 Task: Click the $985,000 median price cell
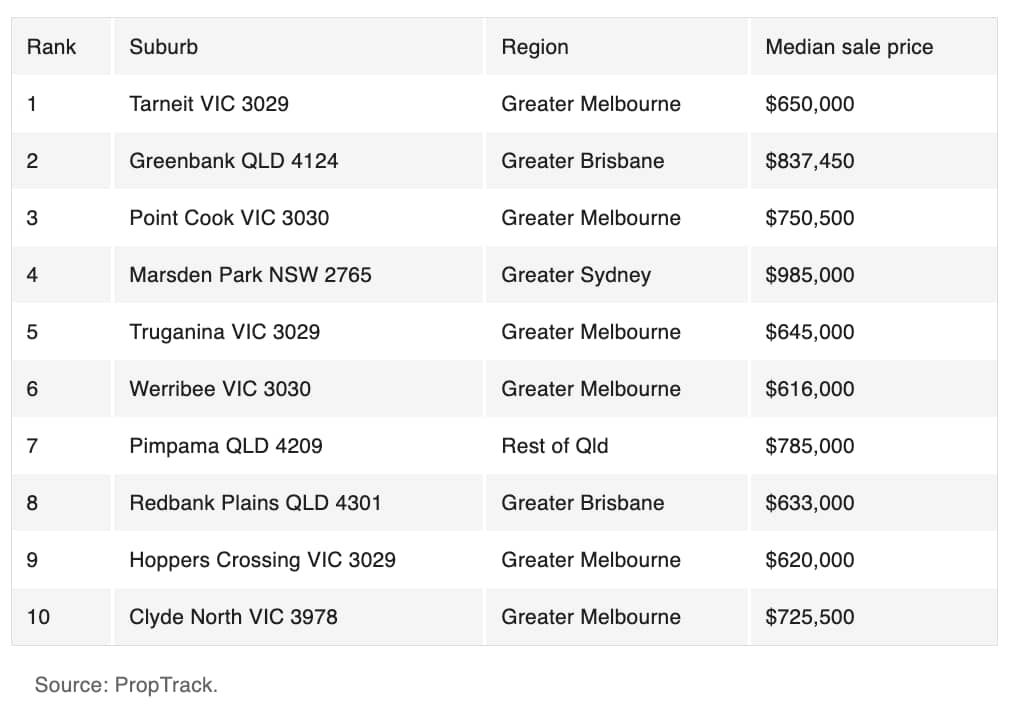(874, 275)
